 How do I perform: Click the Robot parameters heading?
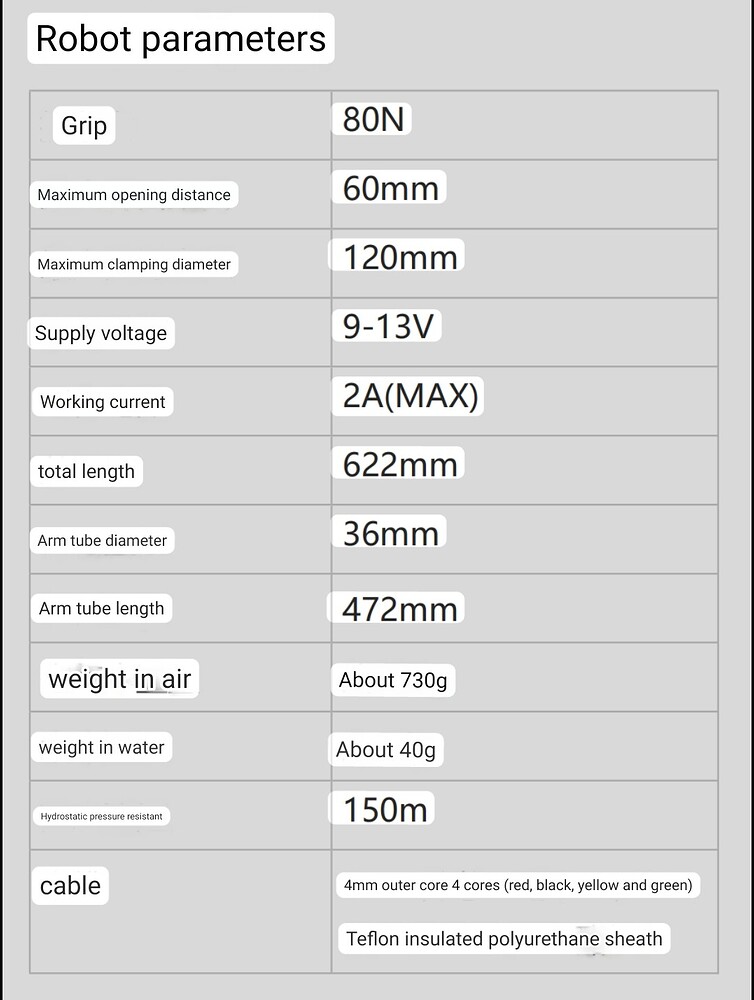tap(180, 39)
